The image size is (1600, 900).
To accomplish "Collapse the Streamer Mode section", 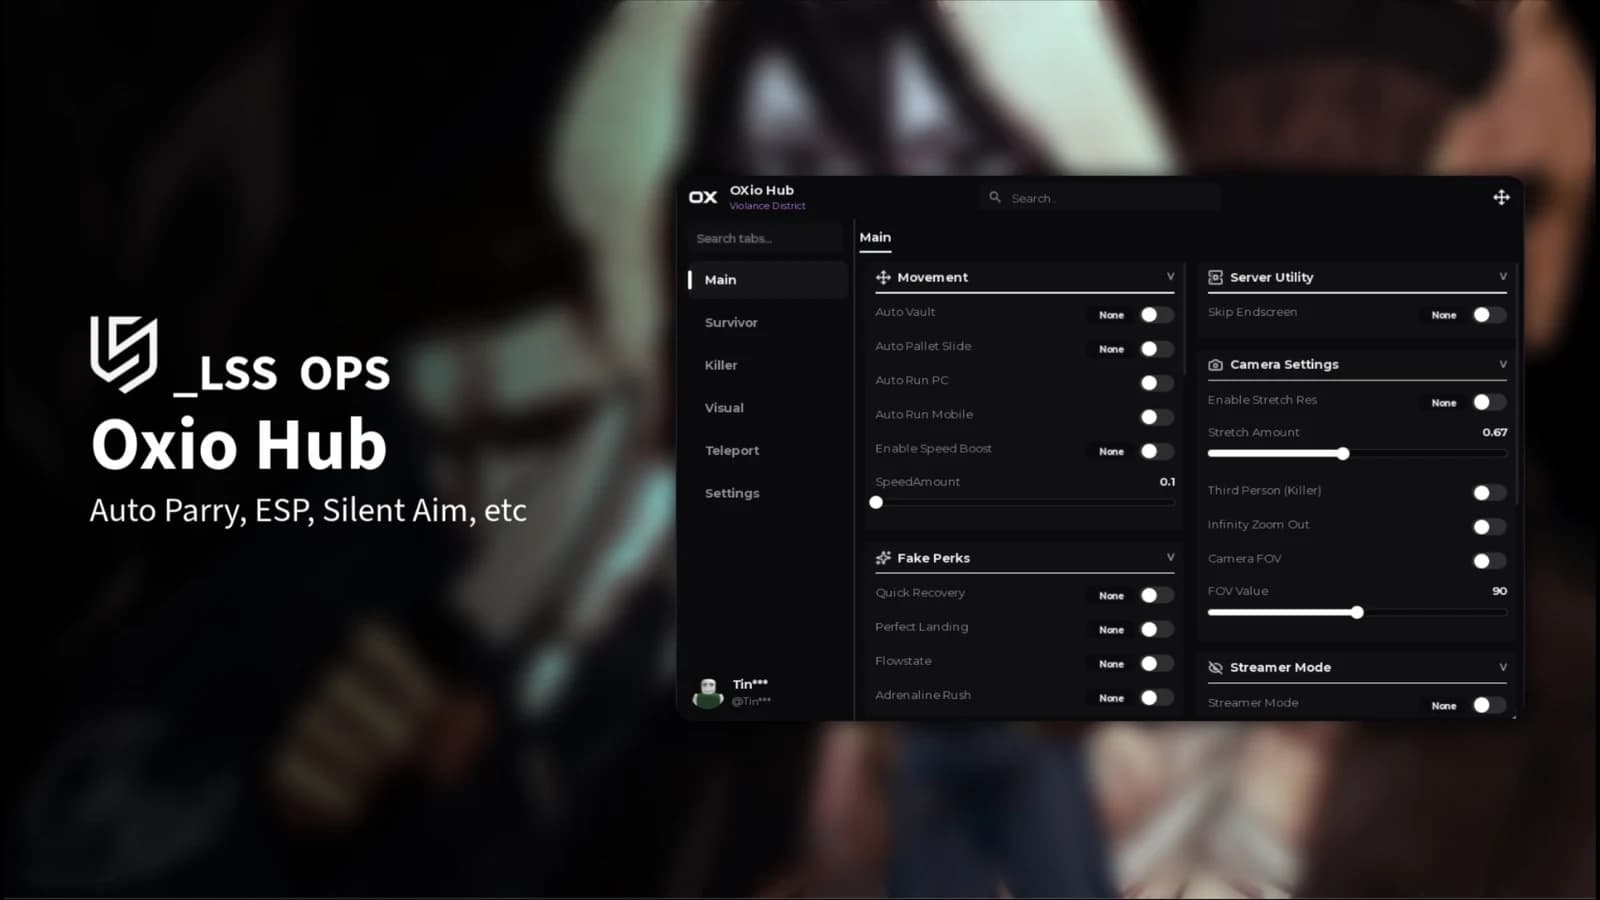I will (1502, 667).
